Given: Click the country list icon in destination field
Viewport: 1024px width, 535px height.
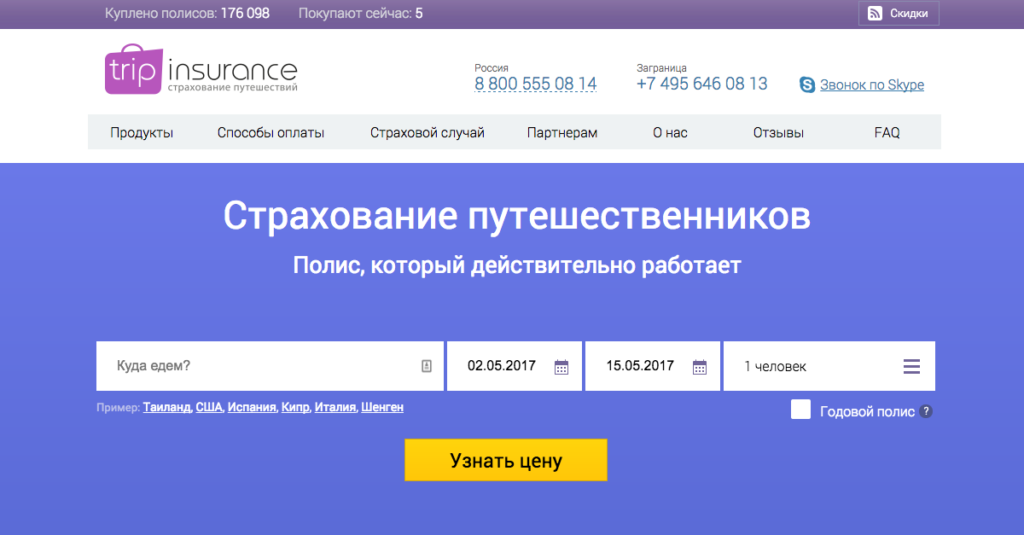Looking at the screenshot, I should 426,367.
